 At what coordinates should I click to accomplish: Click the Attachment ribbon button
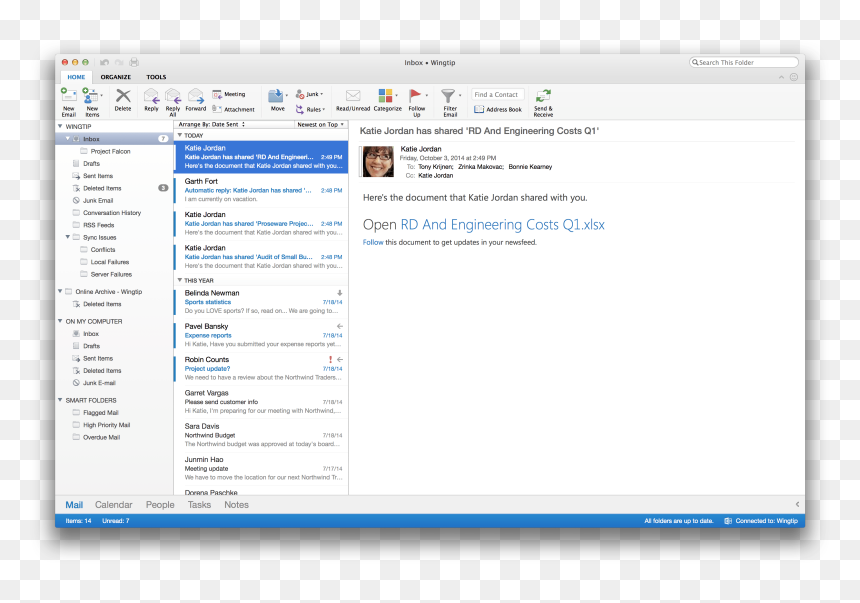[234, 109]
